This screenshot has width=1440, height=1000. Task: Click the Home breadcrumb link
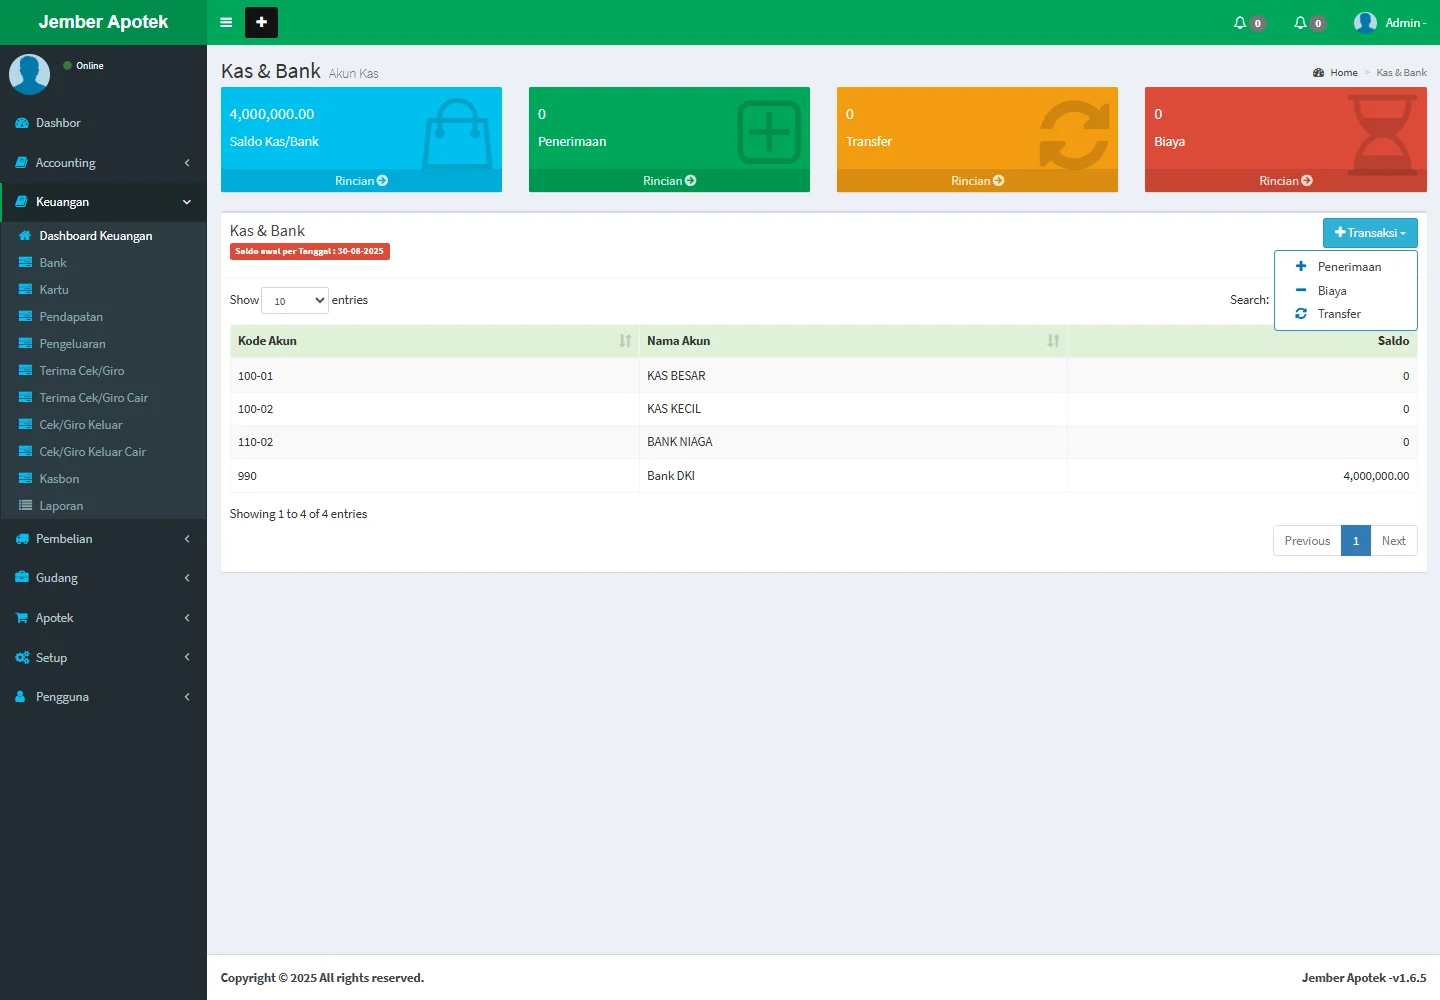click(1343, 73)
